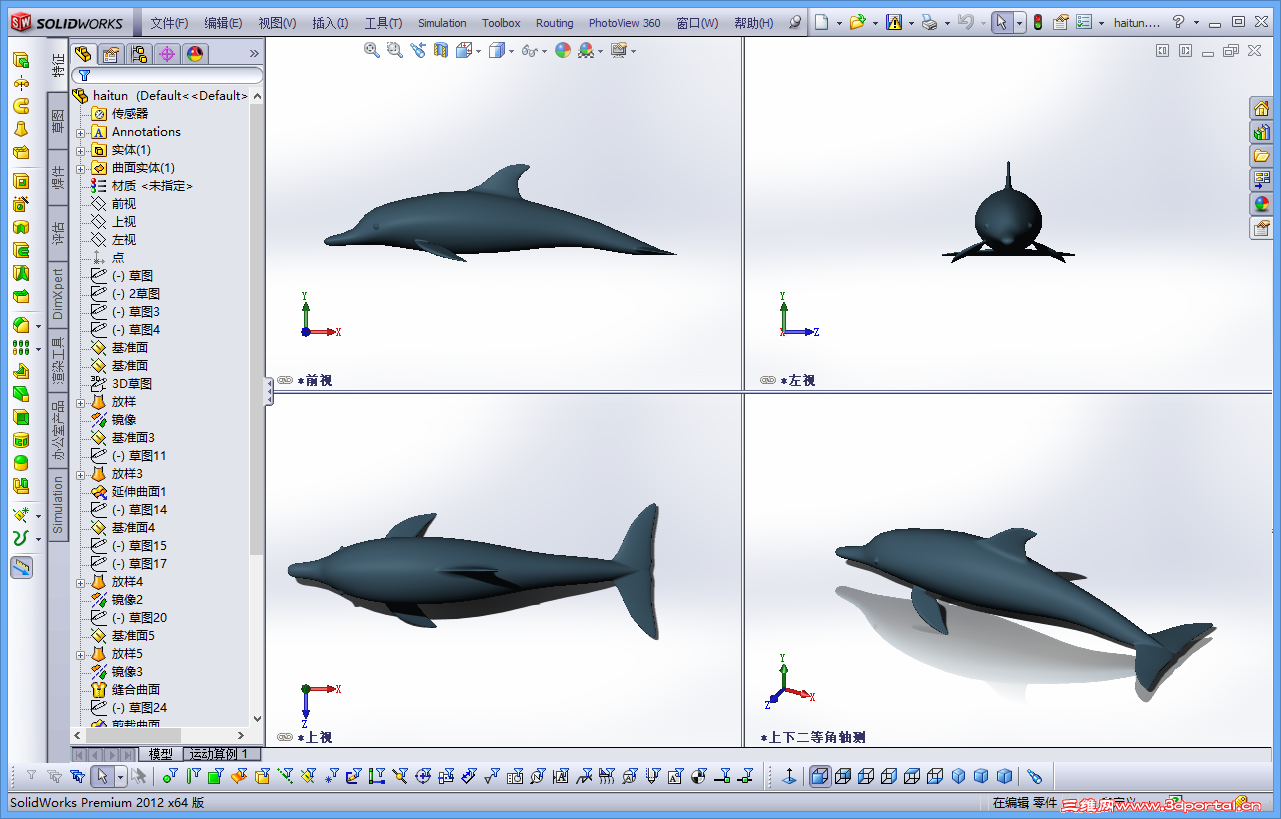The image size is (1281, 819).
Task: Expand the 曲面实体(1) tree node
Action: (81, 168)
